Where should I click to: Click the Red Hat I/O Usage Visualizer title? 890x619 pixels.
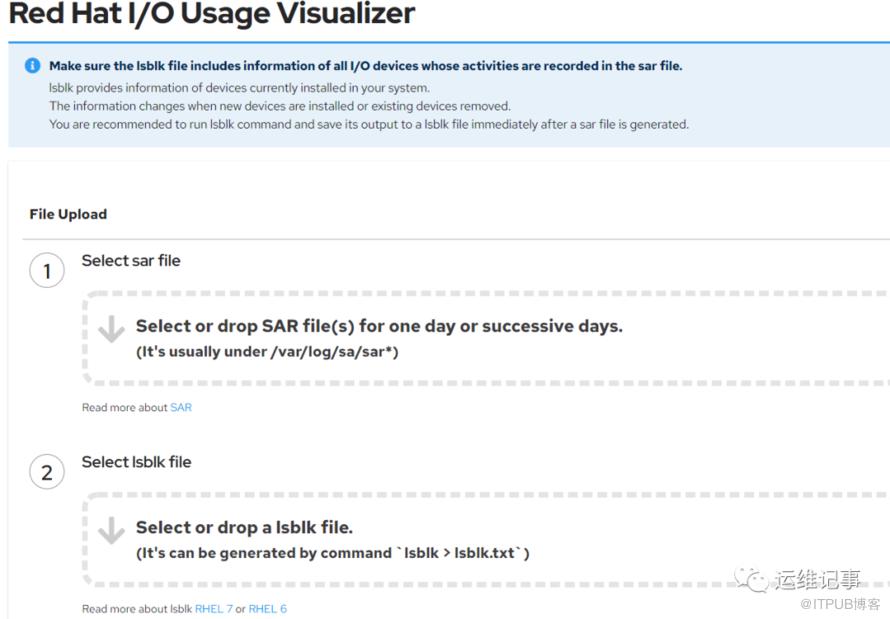[211, 15]
